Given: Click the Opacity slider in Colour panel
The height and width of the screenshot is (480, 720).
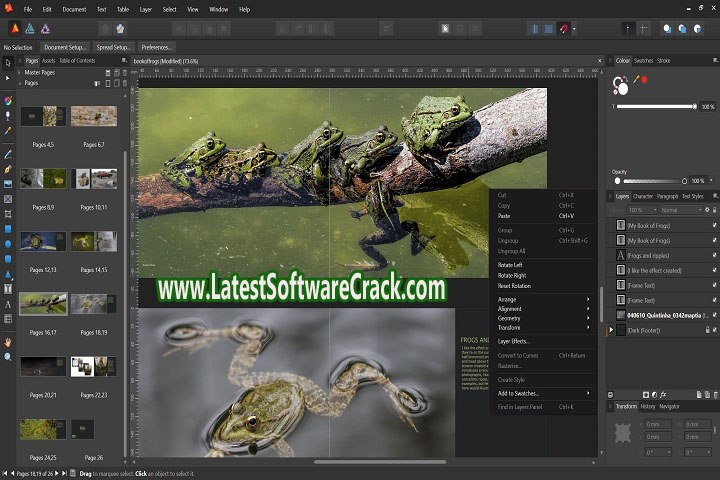Looking at the screenshot, I should [x=650, y=181].
